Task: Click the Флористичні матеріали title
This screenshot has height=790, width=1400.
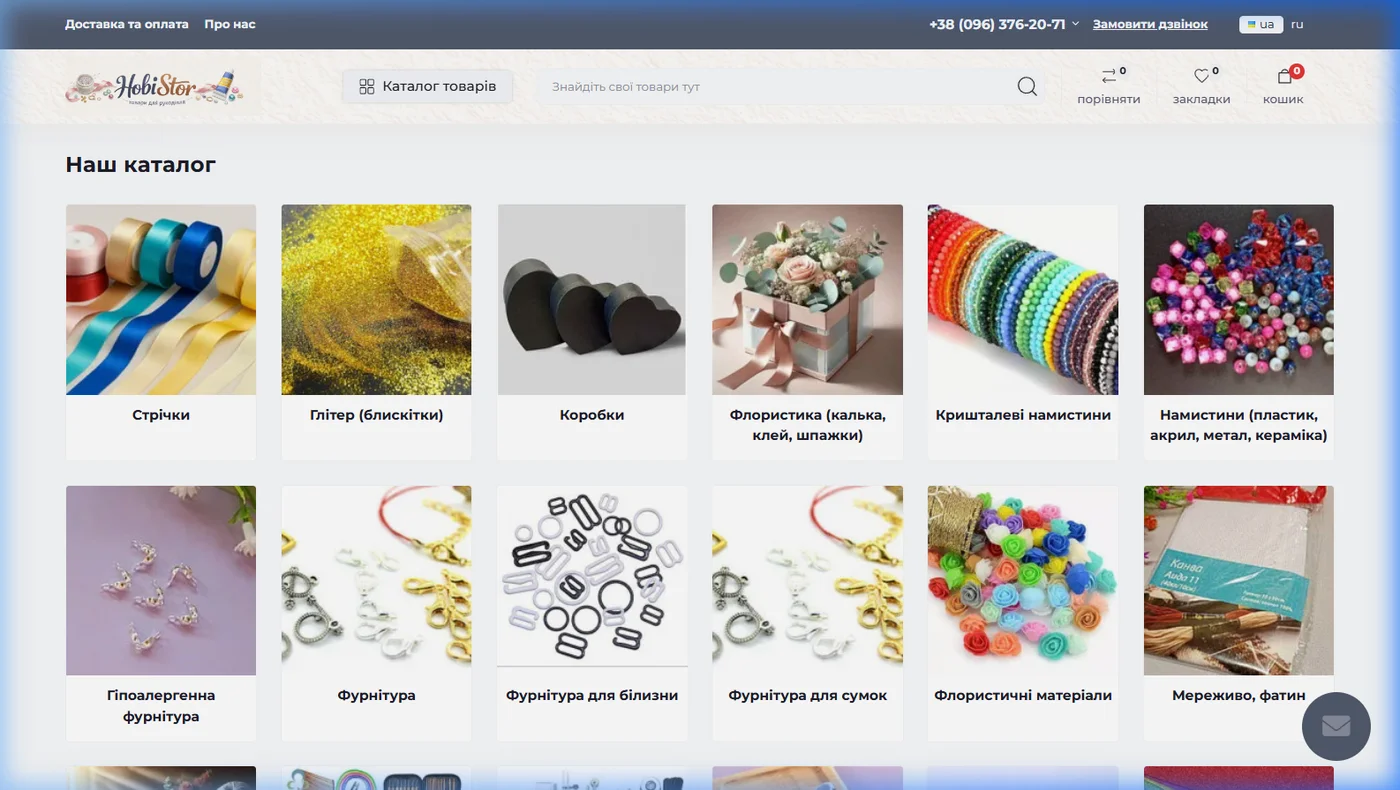Action: click(1023, 695)
